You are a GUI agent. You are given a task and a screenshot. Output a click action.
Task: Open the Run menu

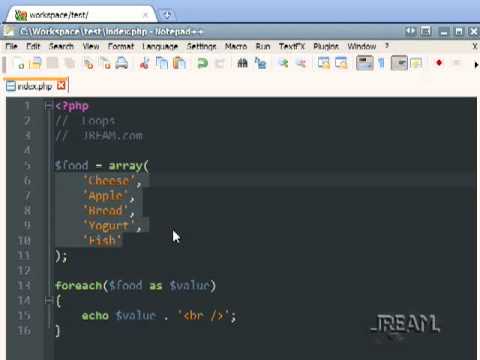pos(263,46)
